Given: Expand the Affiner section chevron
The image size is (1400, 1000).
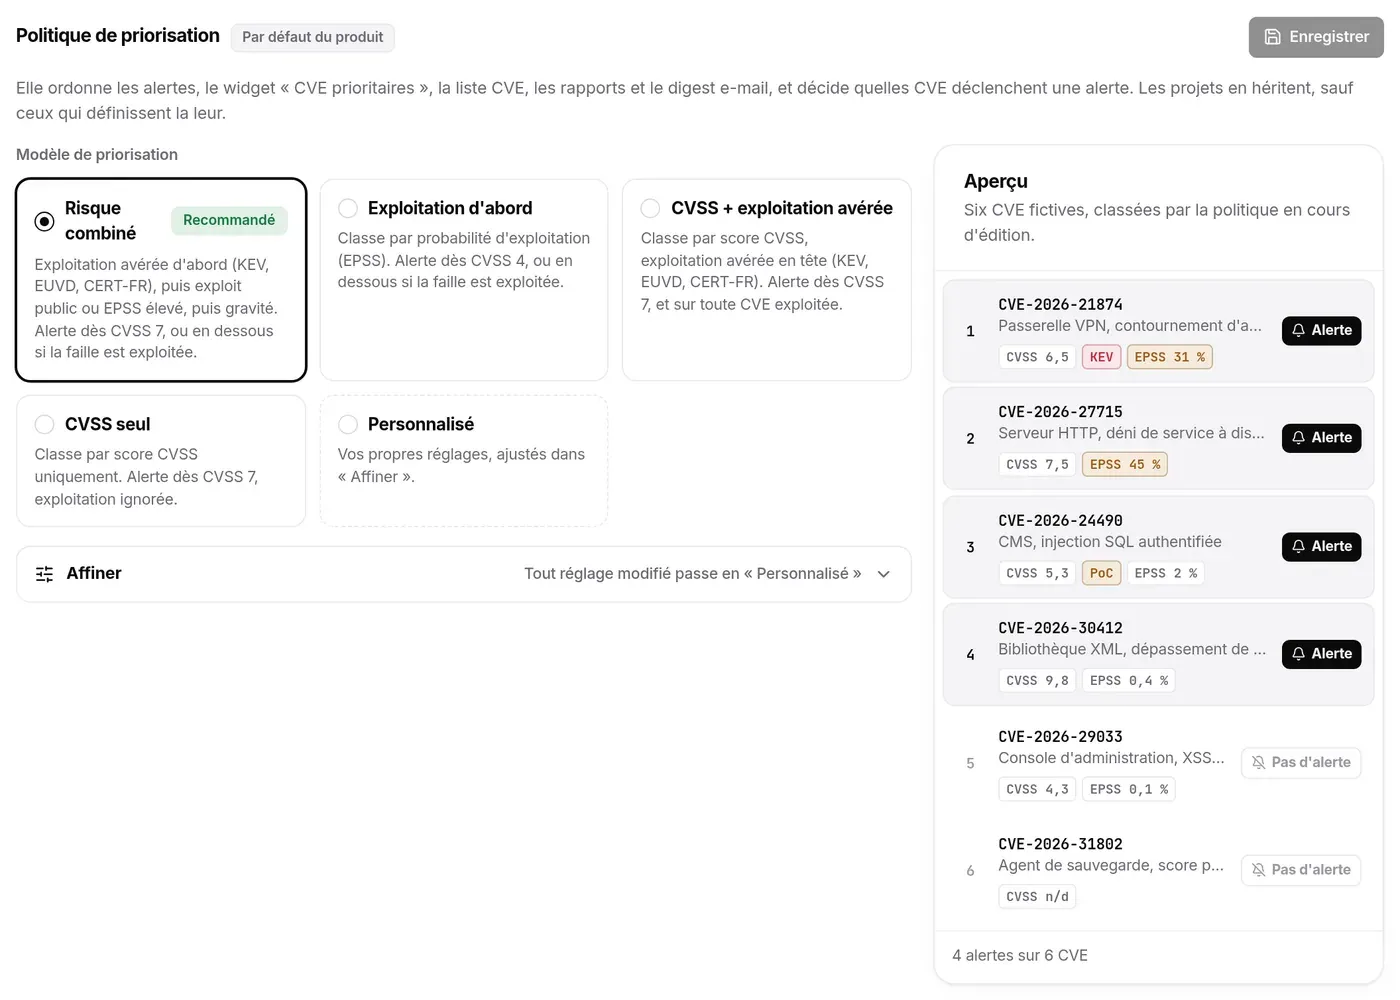Looking at the screenshot, I should pyautogui.click(x=884, y=574).
